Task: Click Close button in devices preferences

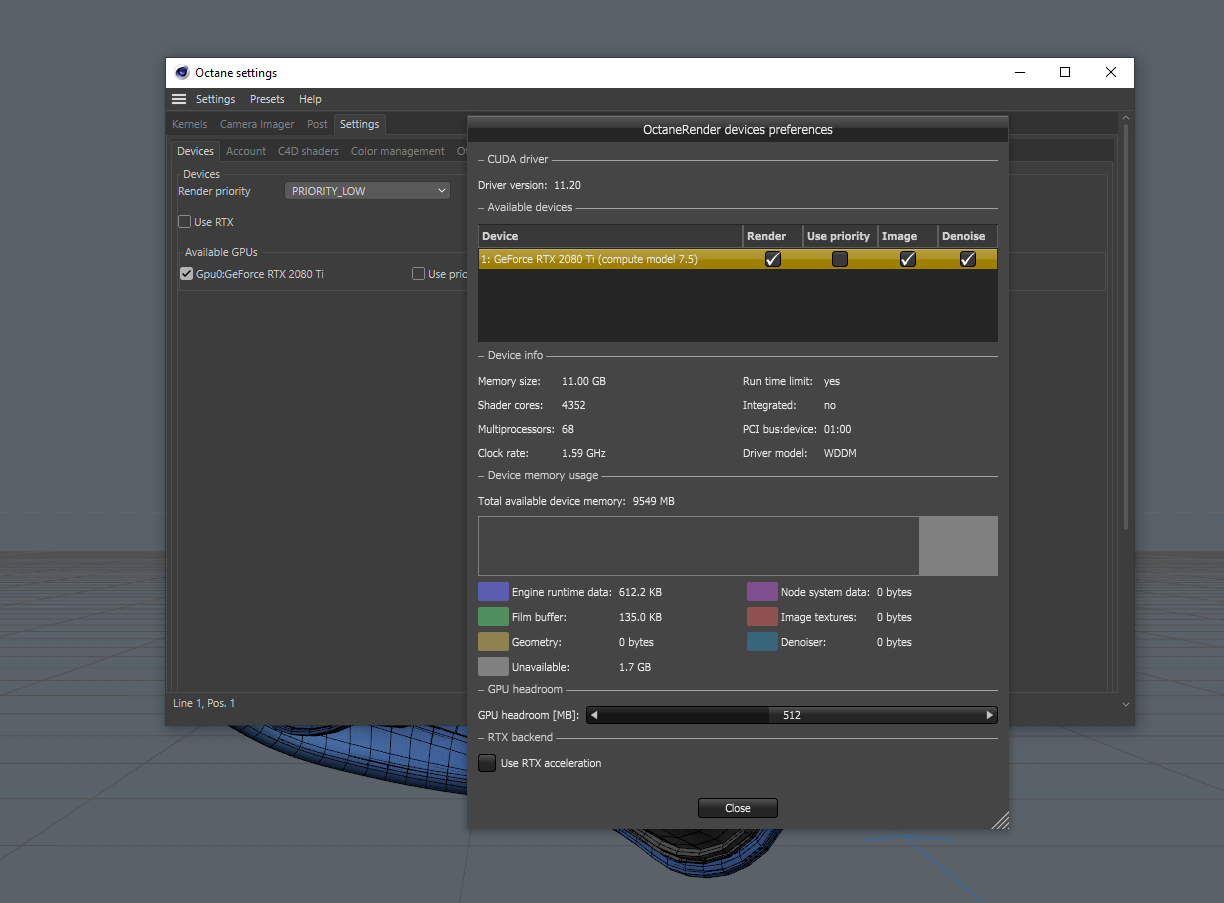Action: pos(738,808)
